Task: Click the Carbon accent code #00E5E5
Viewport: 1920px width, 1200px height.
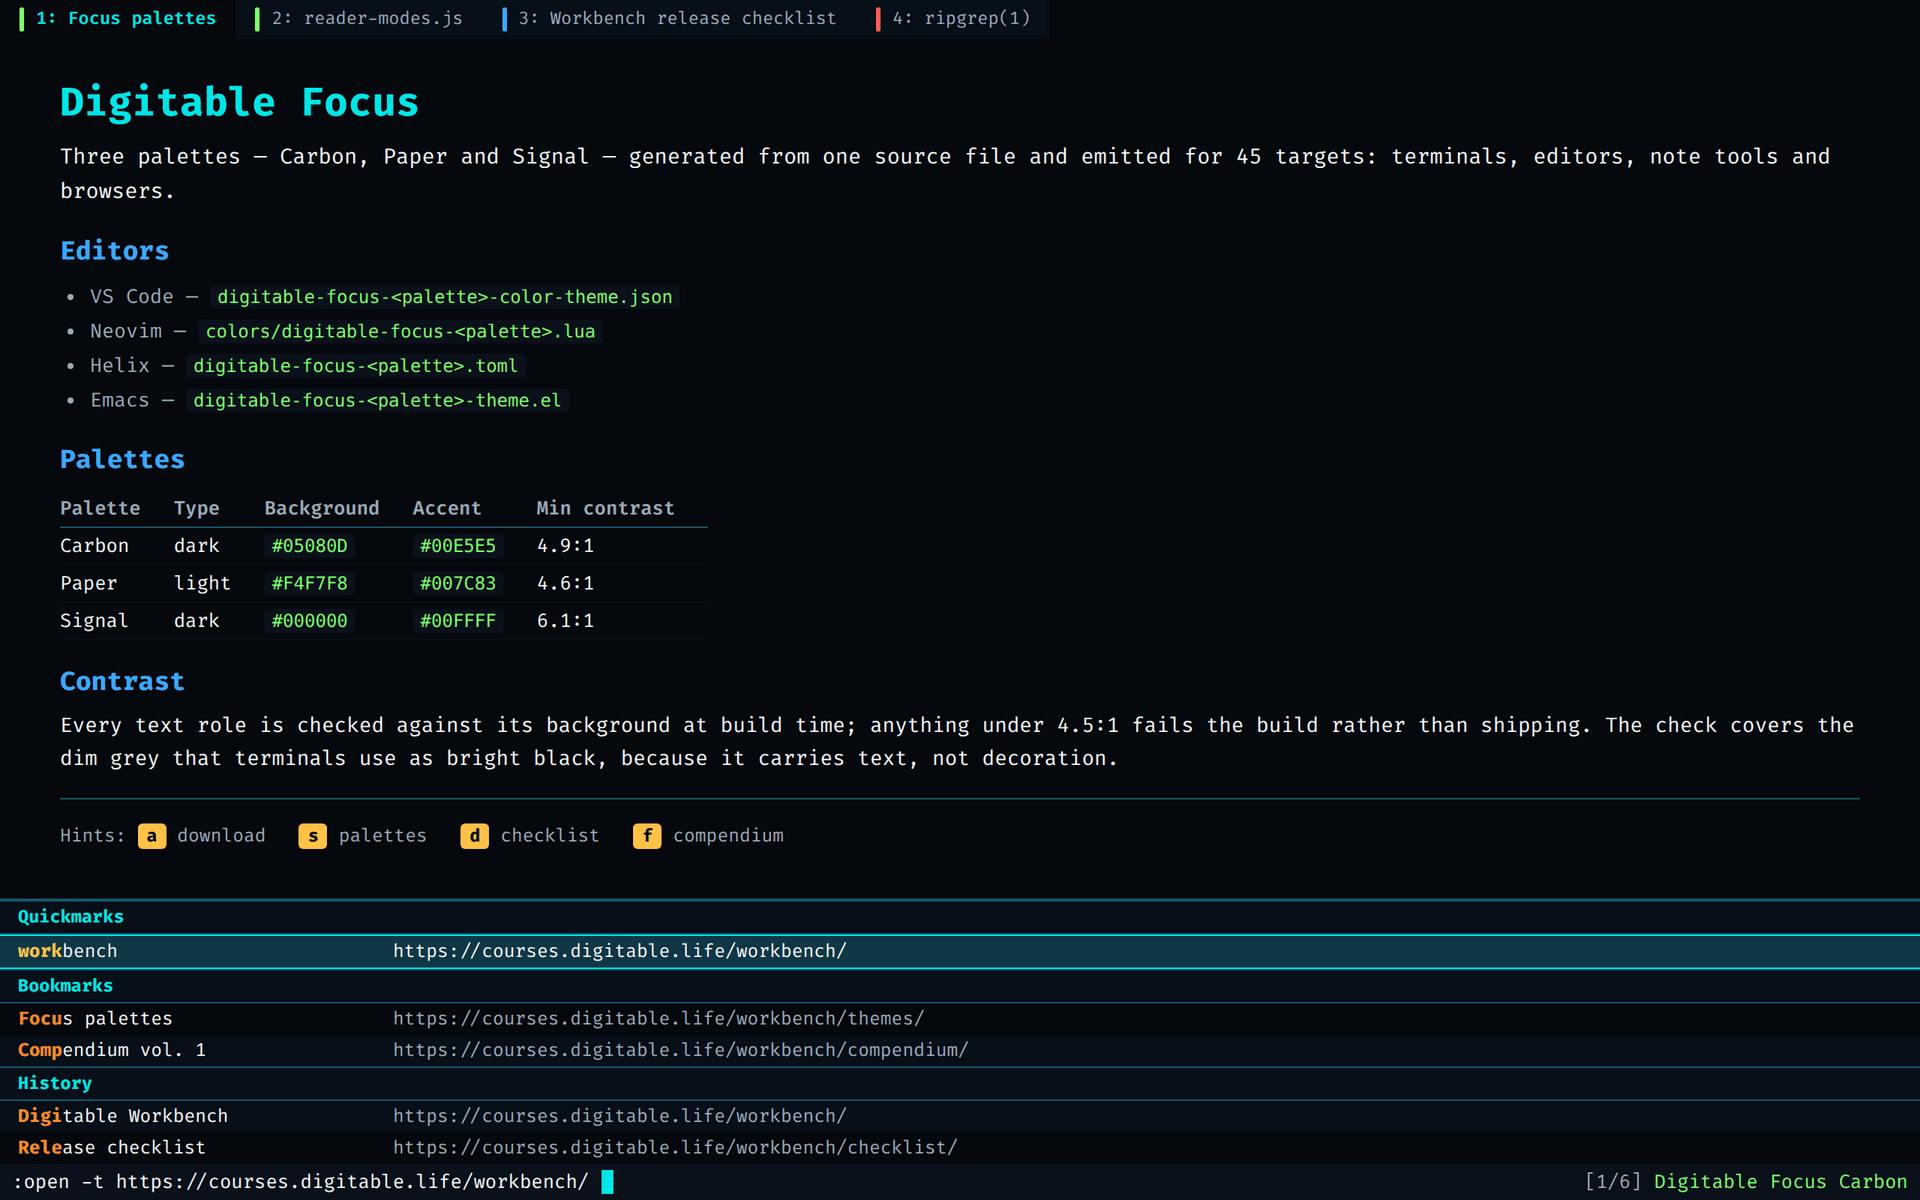Action: coord(458,546)
